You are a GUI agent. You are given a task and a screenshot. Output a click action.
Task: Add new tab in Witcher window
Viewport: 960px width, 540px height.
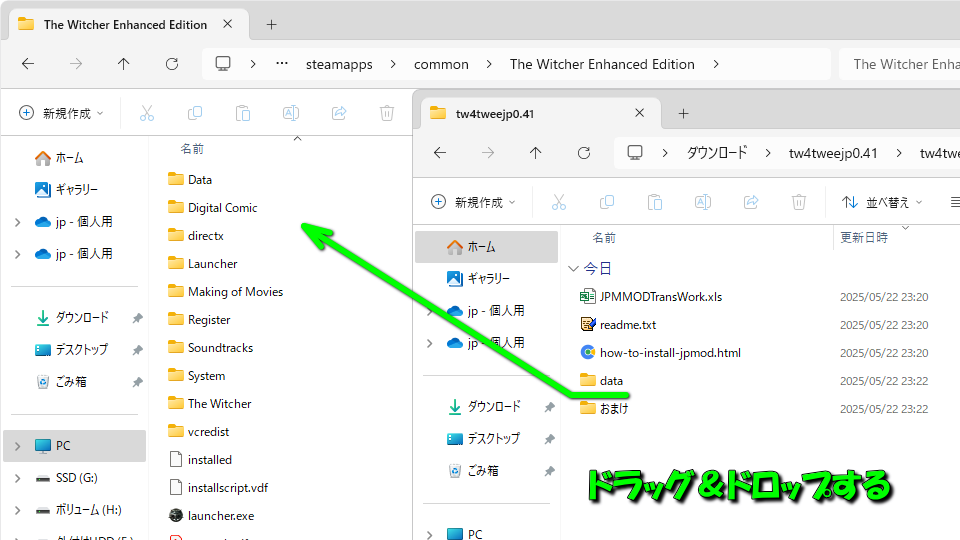coord(271,24)
